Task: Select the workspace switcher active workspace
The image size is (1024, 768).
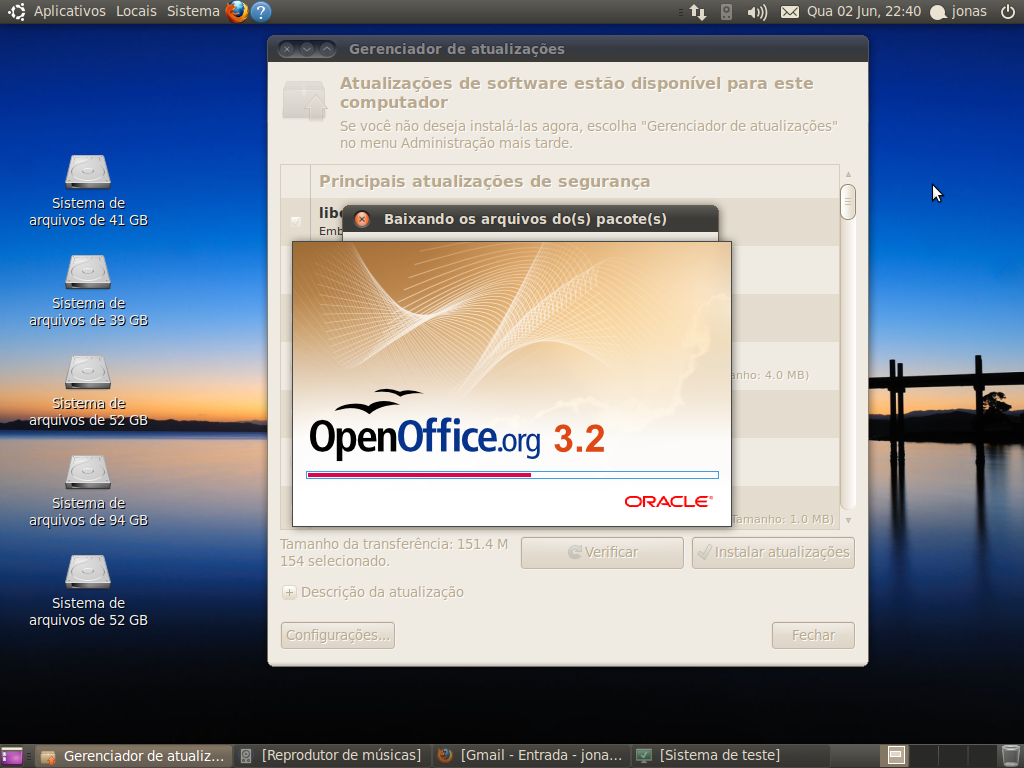Action: pos(895,756)
